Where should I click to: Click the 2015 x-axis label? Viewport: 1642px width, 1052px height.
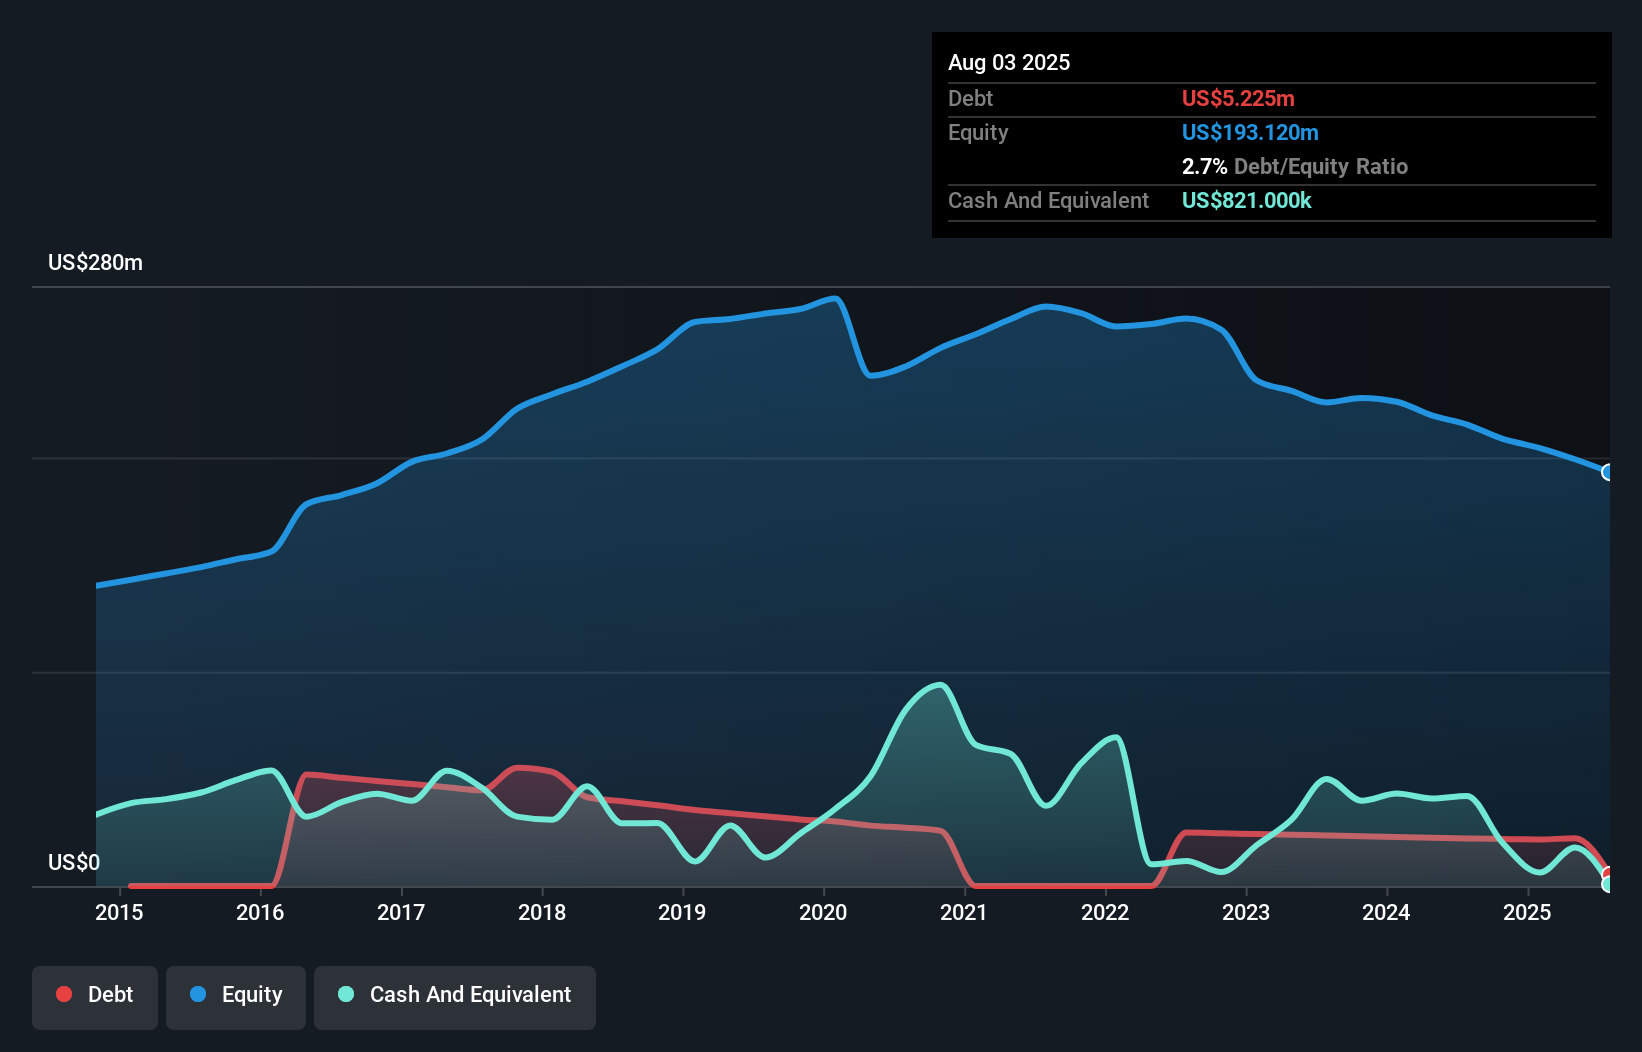(119, 912)
